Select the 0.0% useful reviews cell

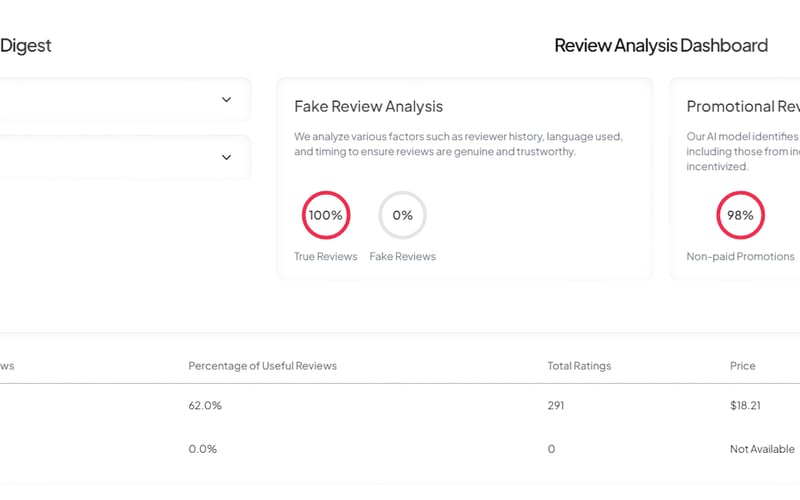click(202, 449)
